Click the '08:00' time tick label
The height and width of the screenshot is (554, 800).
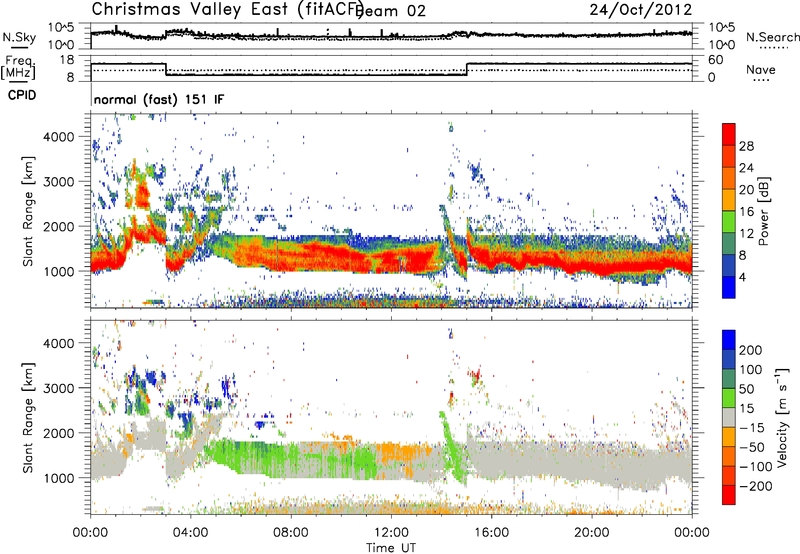[291, 533]
